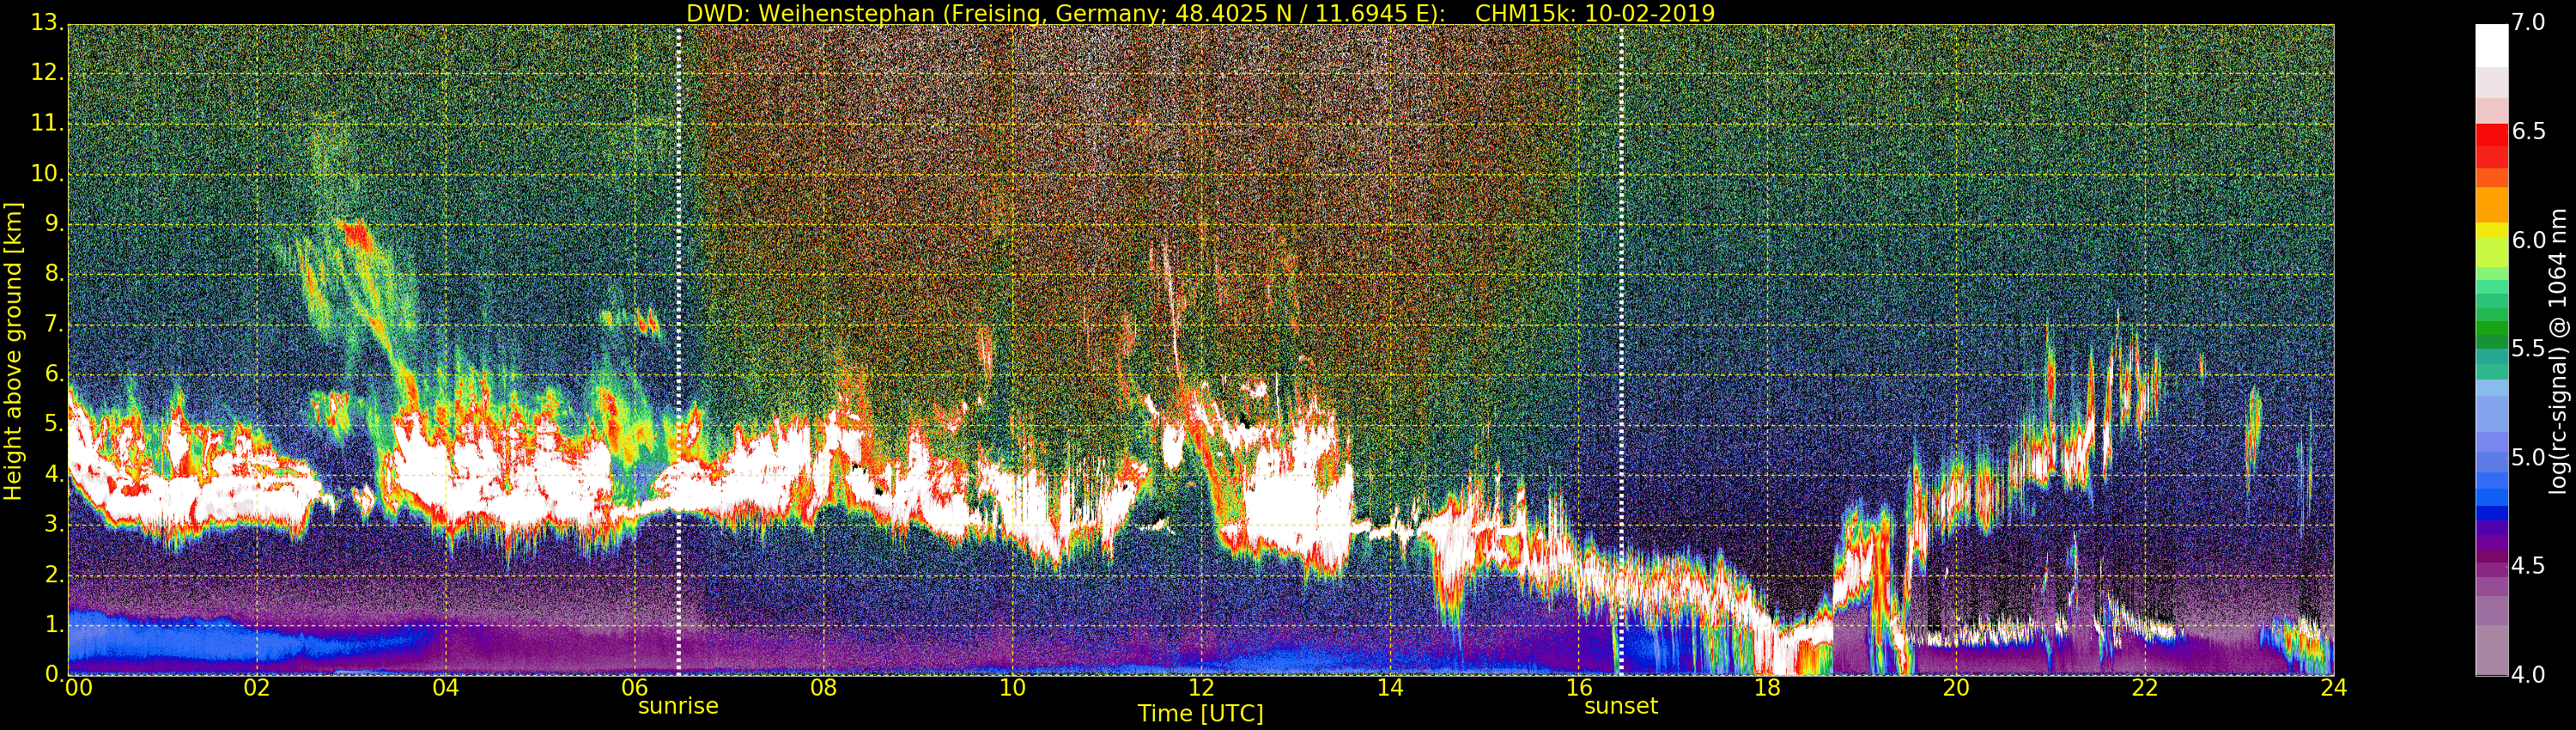Image resolution: width=2576 pixels, height=730 pixels.
Task: Click the y-axis tick label '8.'
Action: tap(55, 273)
